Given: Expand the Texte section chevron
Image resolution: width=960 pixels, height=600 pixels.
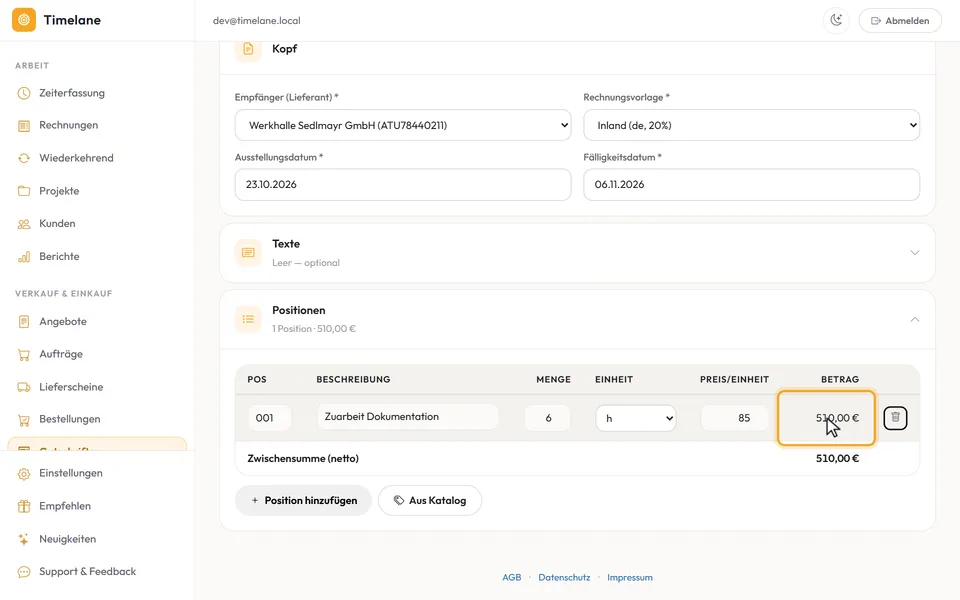Looking at the screenshot, I should 915,252.
